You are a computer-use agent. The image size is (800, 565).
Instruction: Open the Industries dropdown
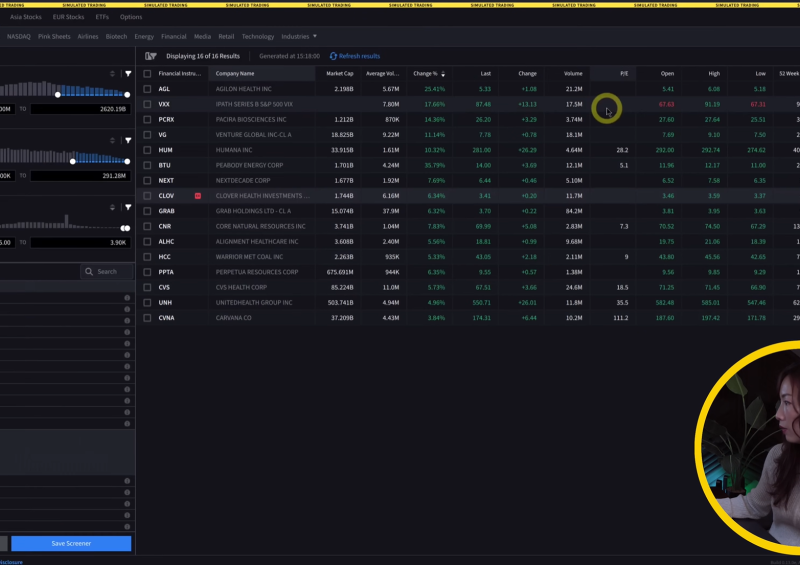(298, 36)
